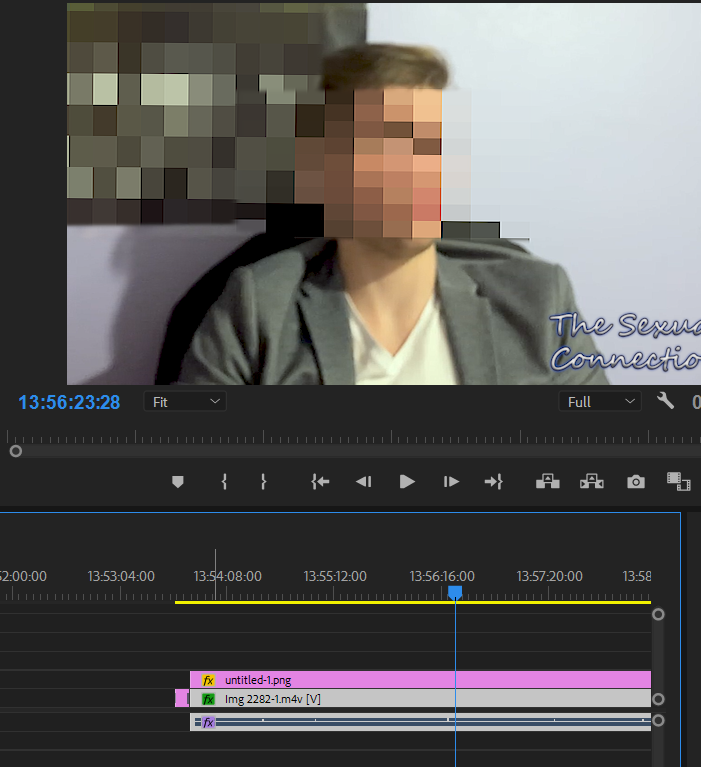Click the yellow render bar above the tracks
The image size is (701, 767).
pos(413,602)
